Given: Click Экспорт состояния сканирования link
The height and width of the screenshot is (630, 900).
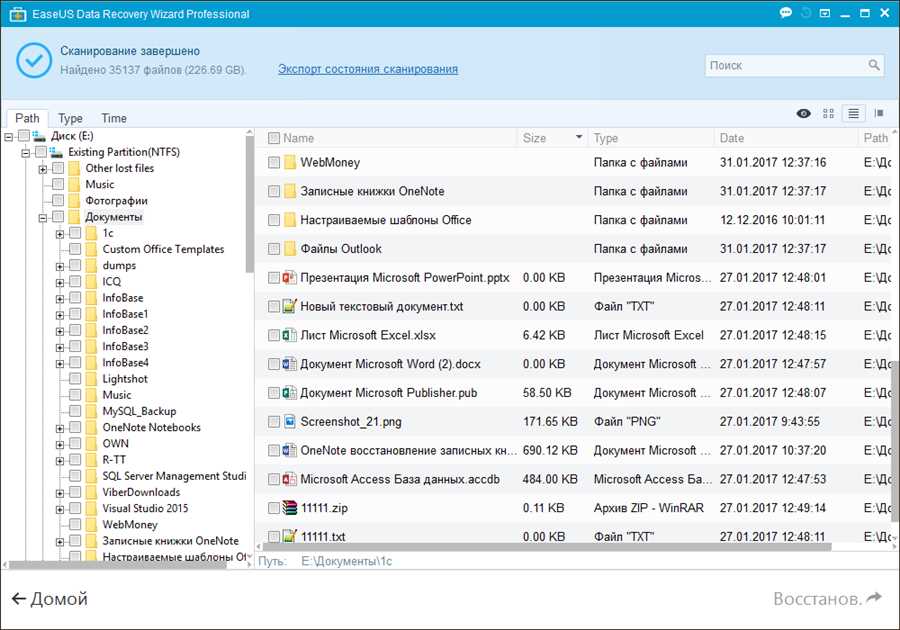Looking at the screenshot, I should click(x=368, y=69).
